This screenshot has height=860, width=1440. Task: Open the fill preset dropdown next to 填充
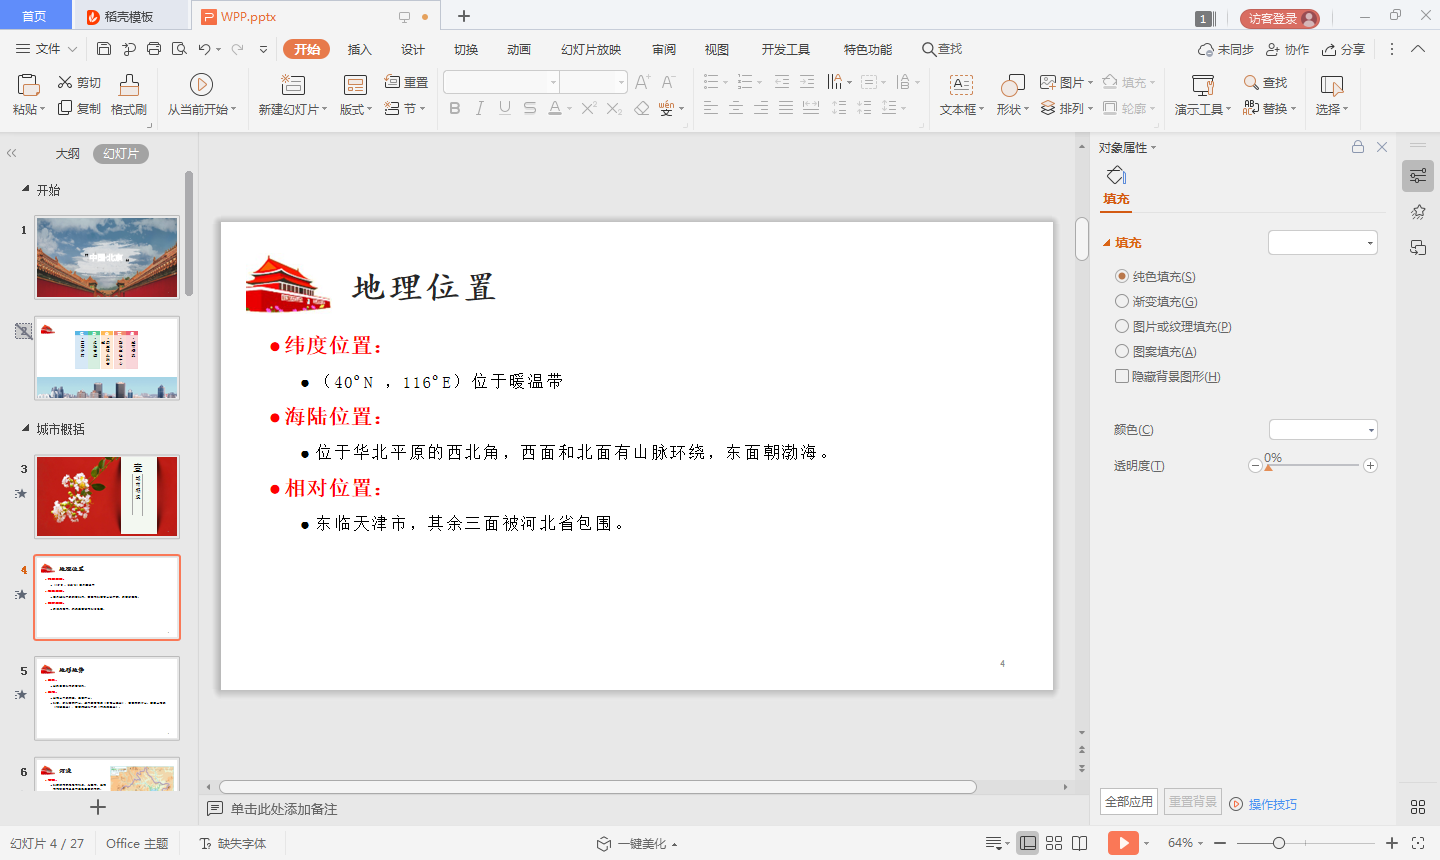tap(1323, 243)
